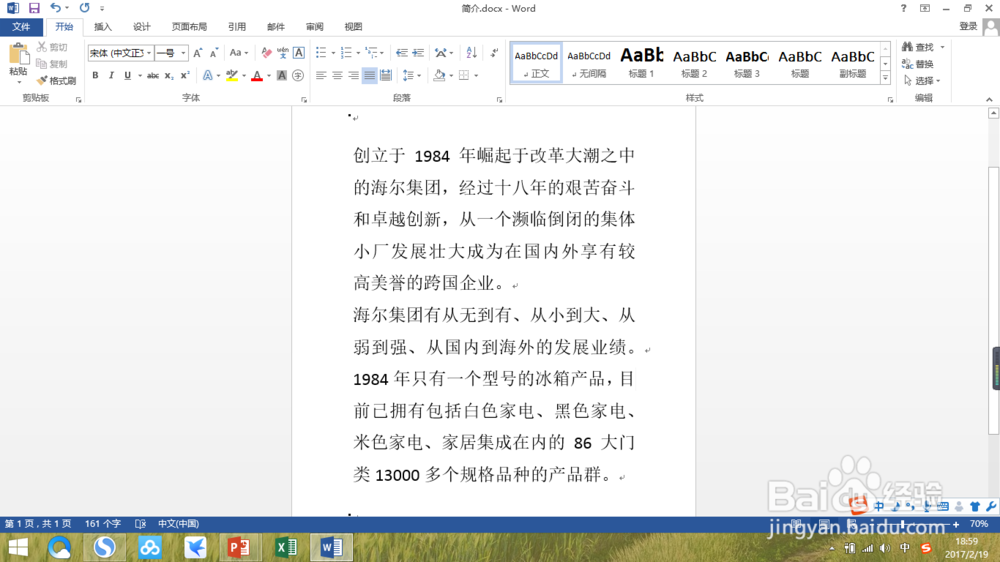Apply superscript formatting
This screenshot has height=562, width=1000.
coord(185,75)
